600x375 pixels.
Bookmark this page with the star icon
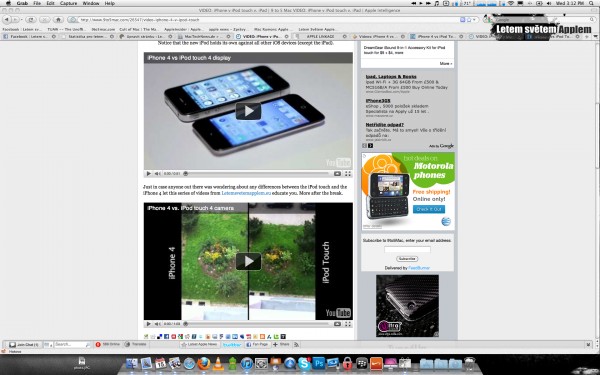(x=469, y=20)
